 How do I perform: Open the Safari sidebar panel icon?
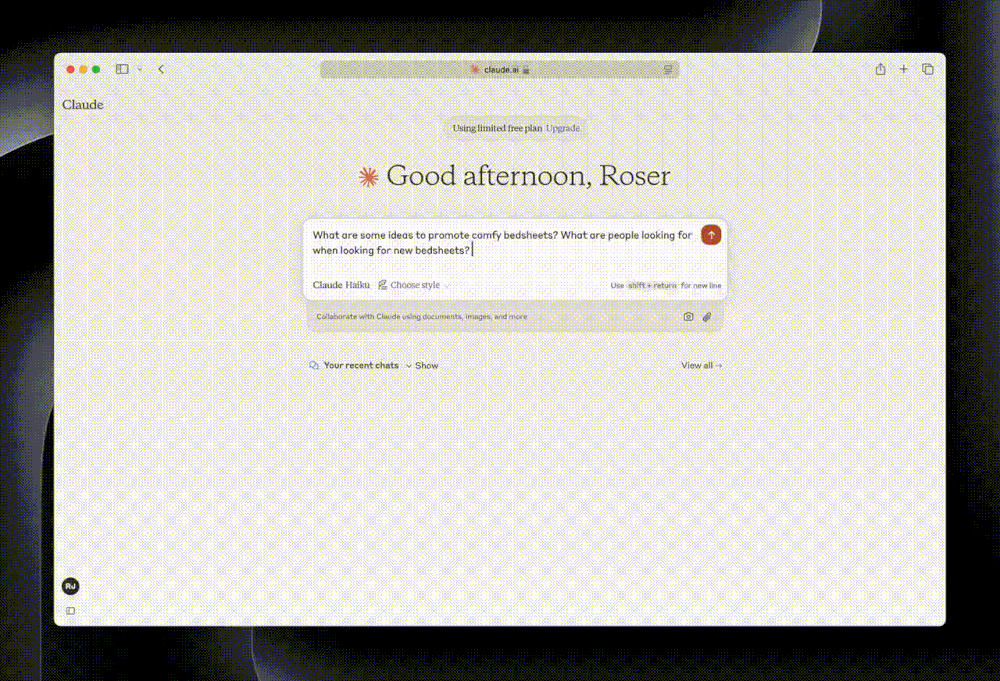[122, 69]
